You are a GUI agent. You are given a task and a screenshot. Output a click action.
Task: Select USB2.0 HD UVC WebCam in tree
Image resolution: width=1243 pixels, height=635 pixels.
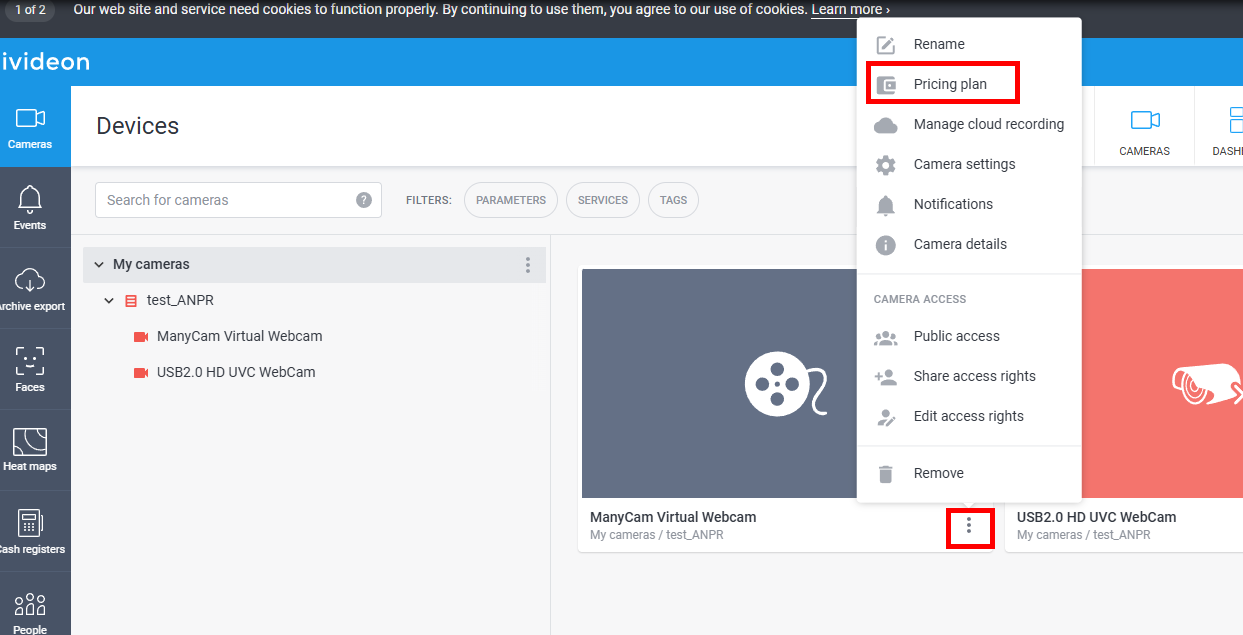pyautogui.click(x=235, y=372)
